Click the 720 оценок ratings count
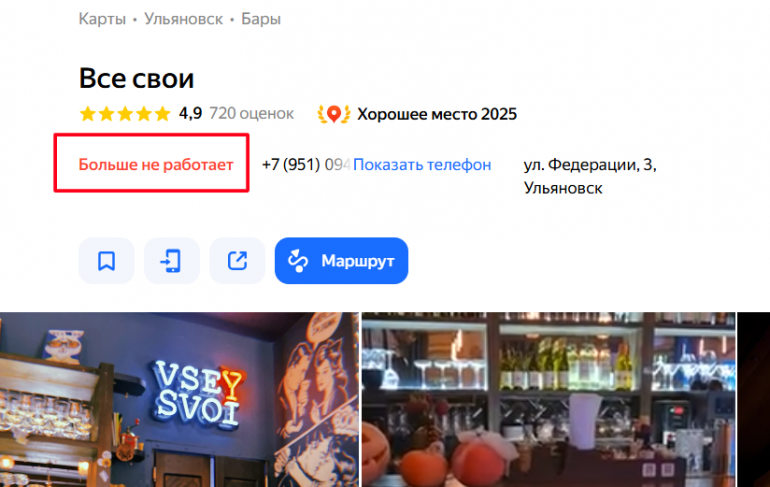Image resolution: width=770 pixels, height=487 pixels. pos(251,113)
